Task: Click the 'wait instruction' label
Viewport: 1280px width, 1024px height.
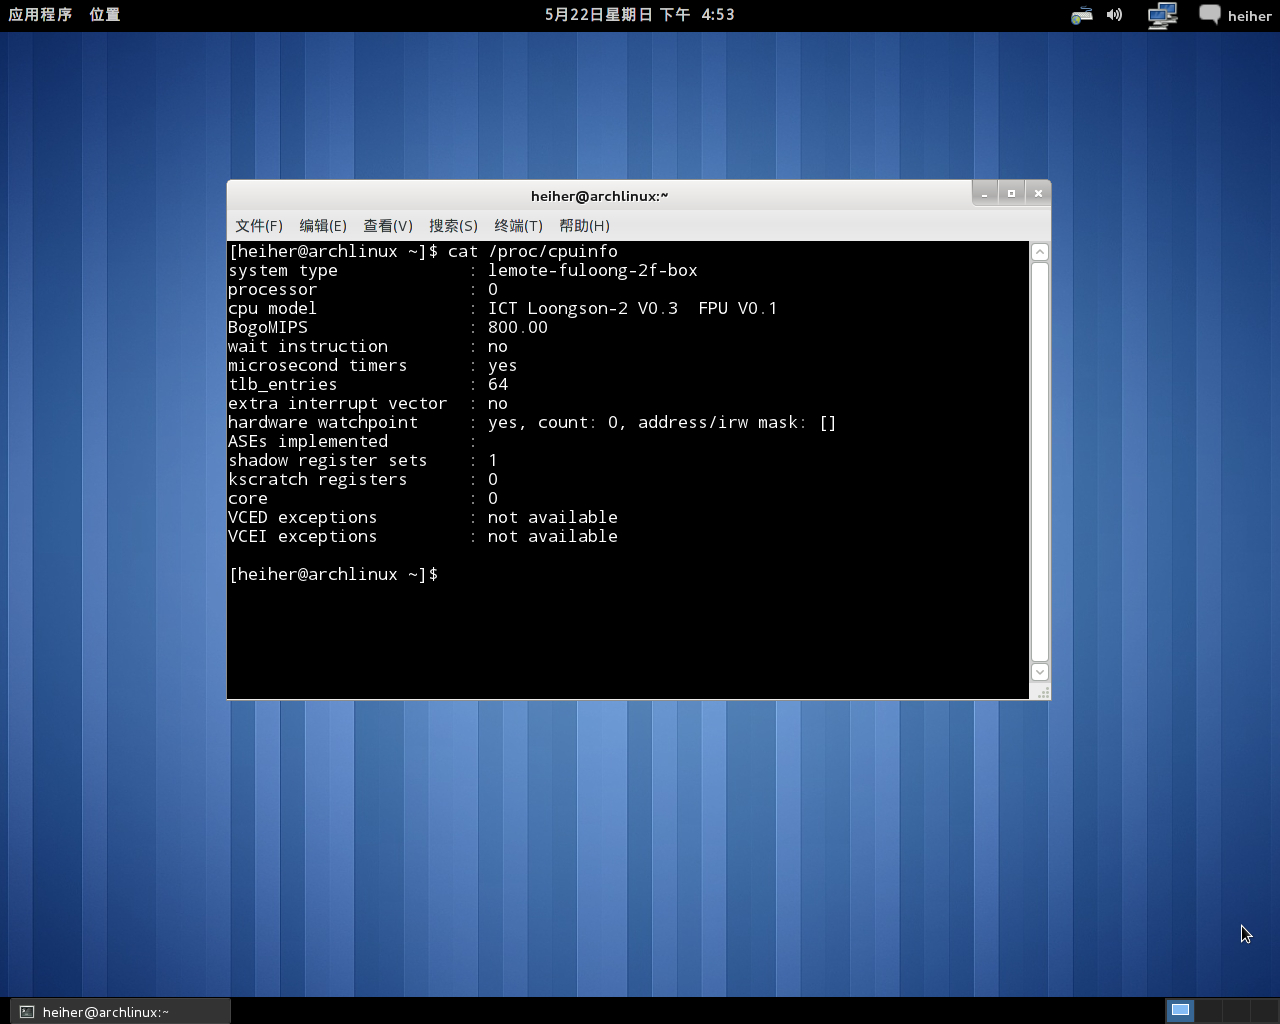Action: 308,346
